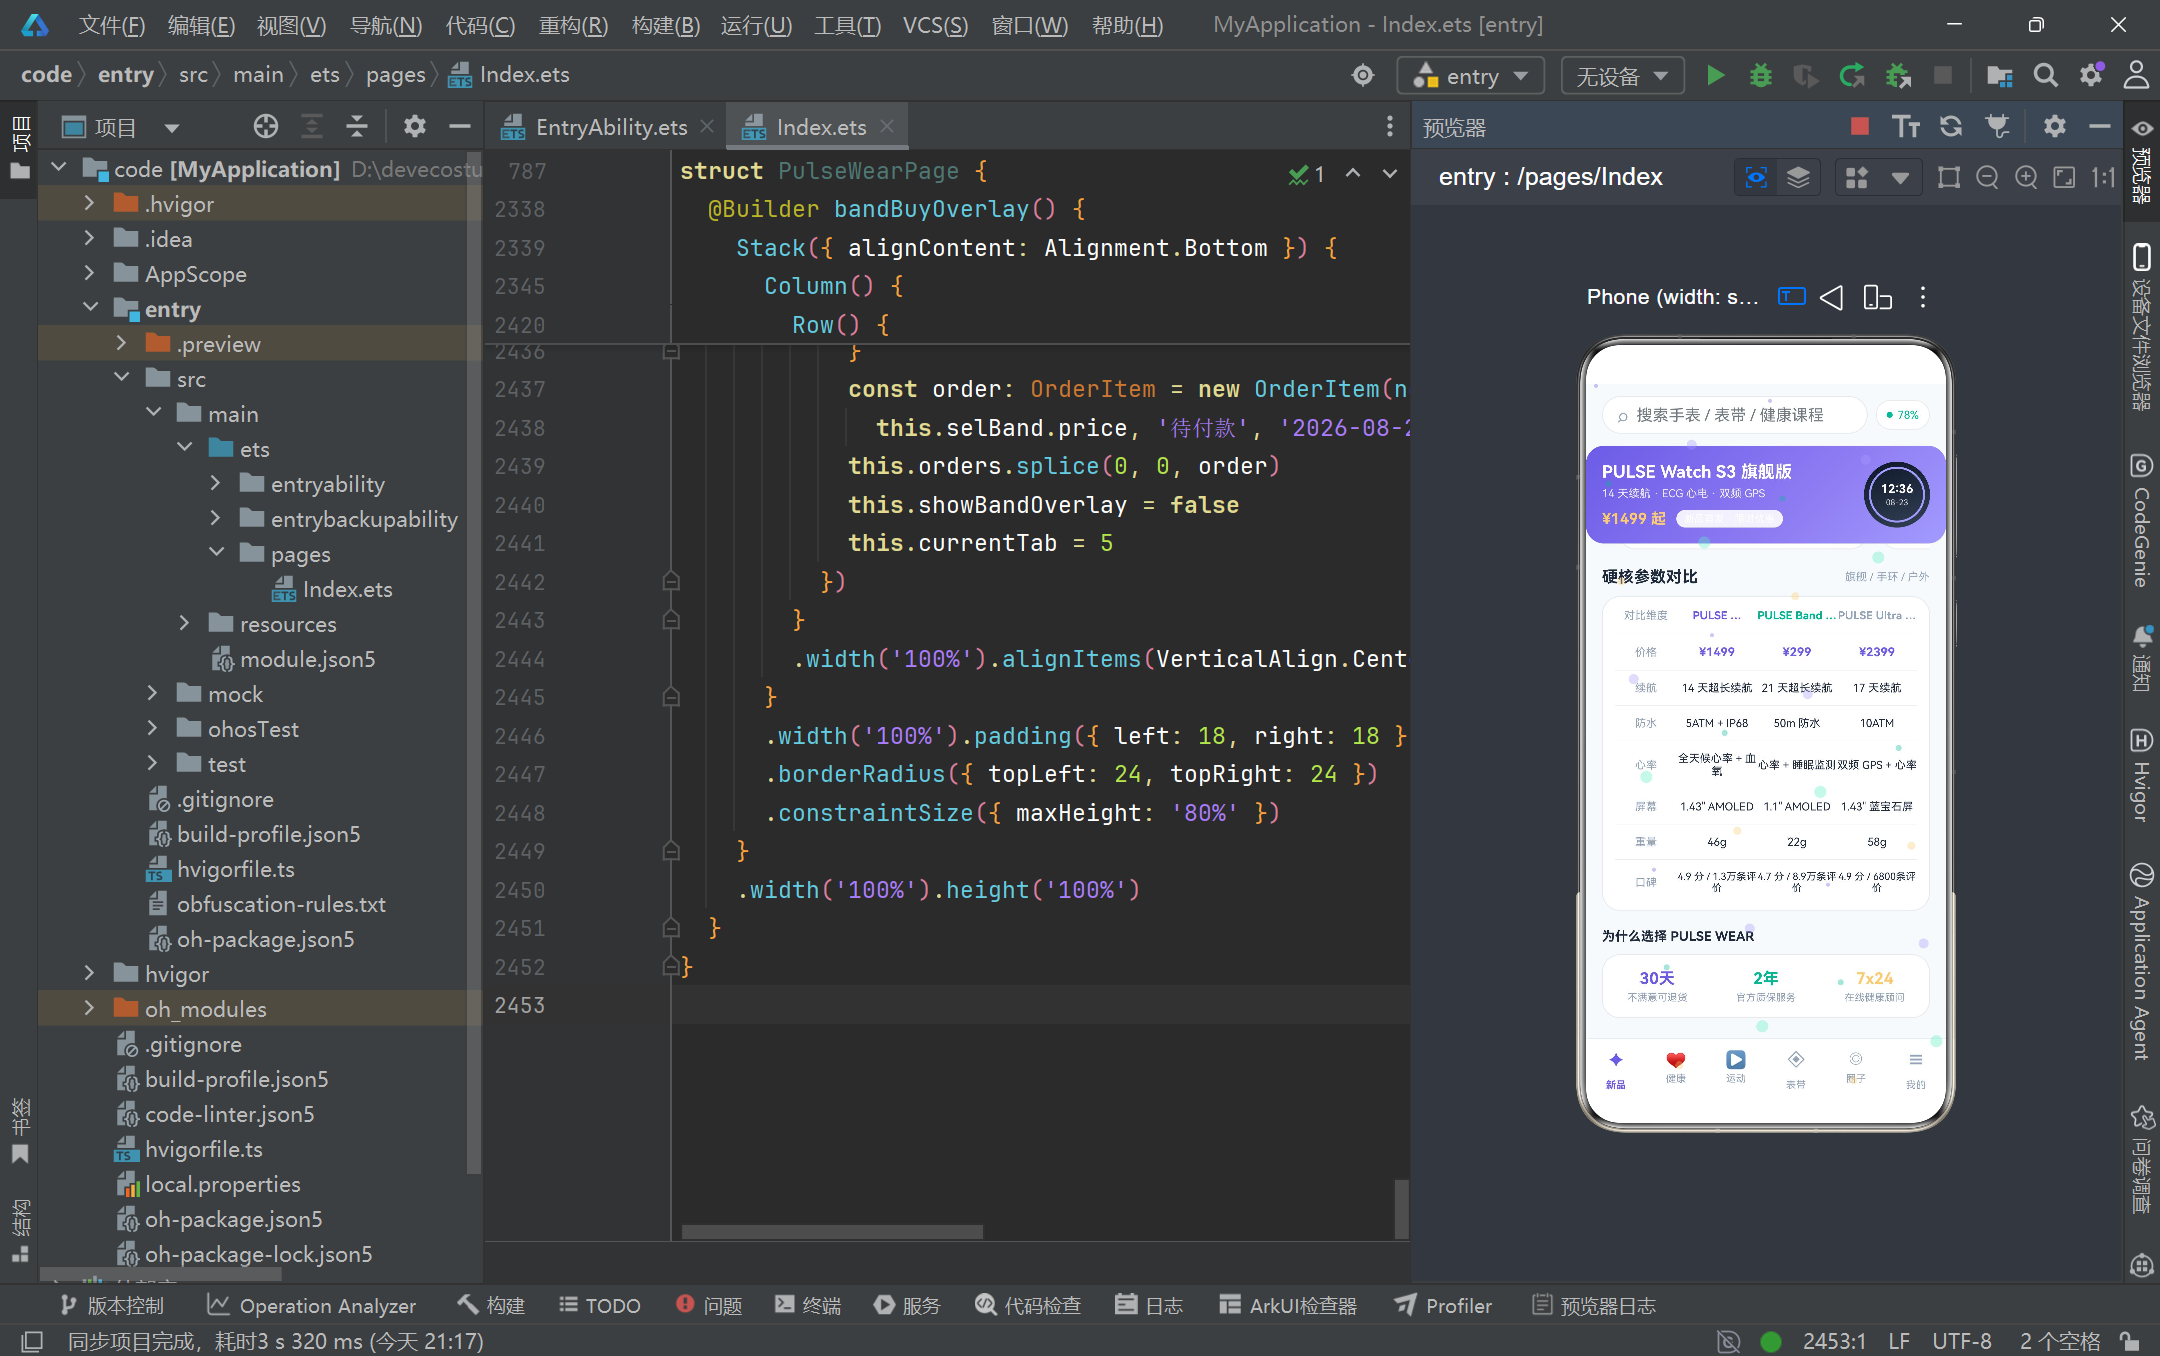Open the Profiler tool window

pos(1443,1305)
